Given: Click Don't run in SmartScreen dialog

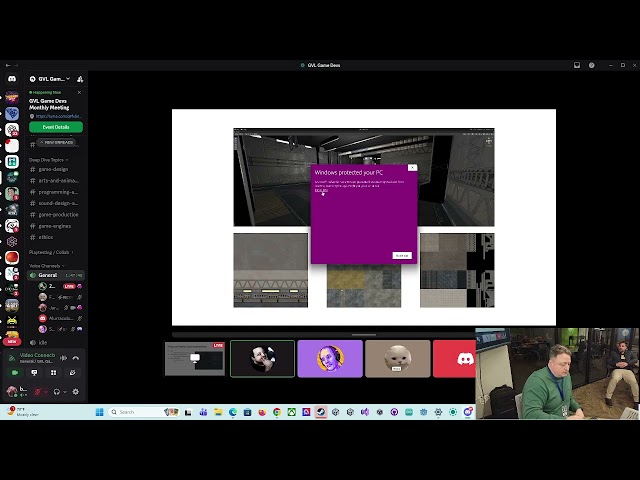Looking at the screenshot, I should pos(402,256).
